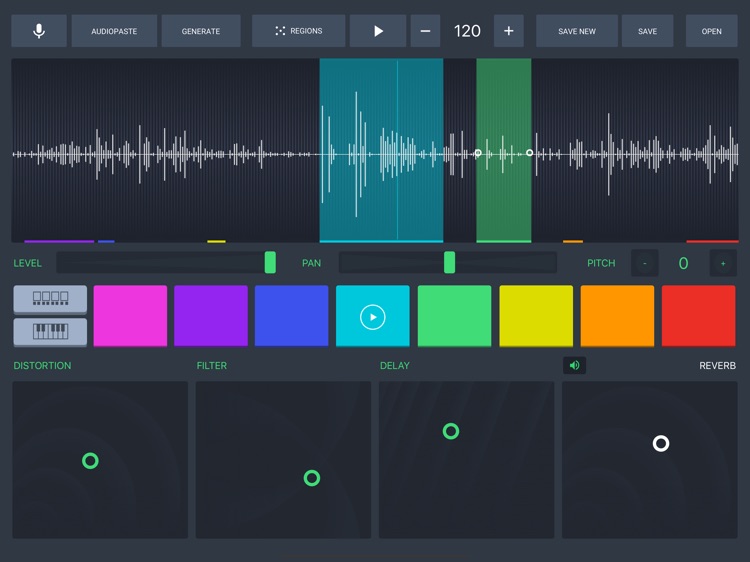The height and width of the screenshot is (562, 750).
Task: Select the 120 tempo value
Action: [x=467, y=31]
